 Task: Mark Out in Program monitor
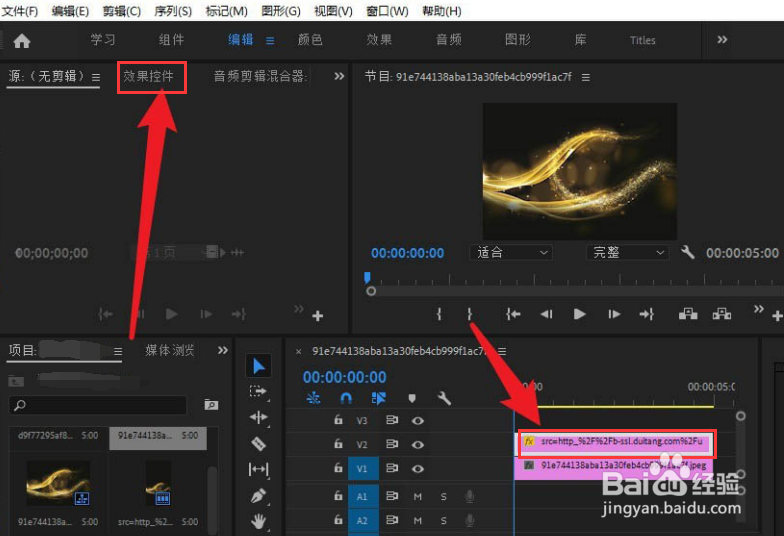(x=469, y=314)
